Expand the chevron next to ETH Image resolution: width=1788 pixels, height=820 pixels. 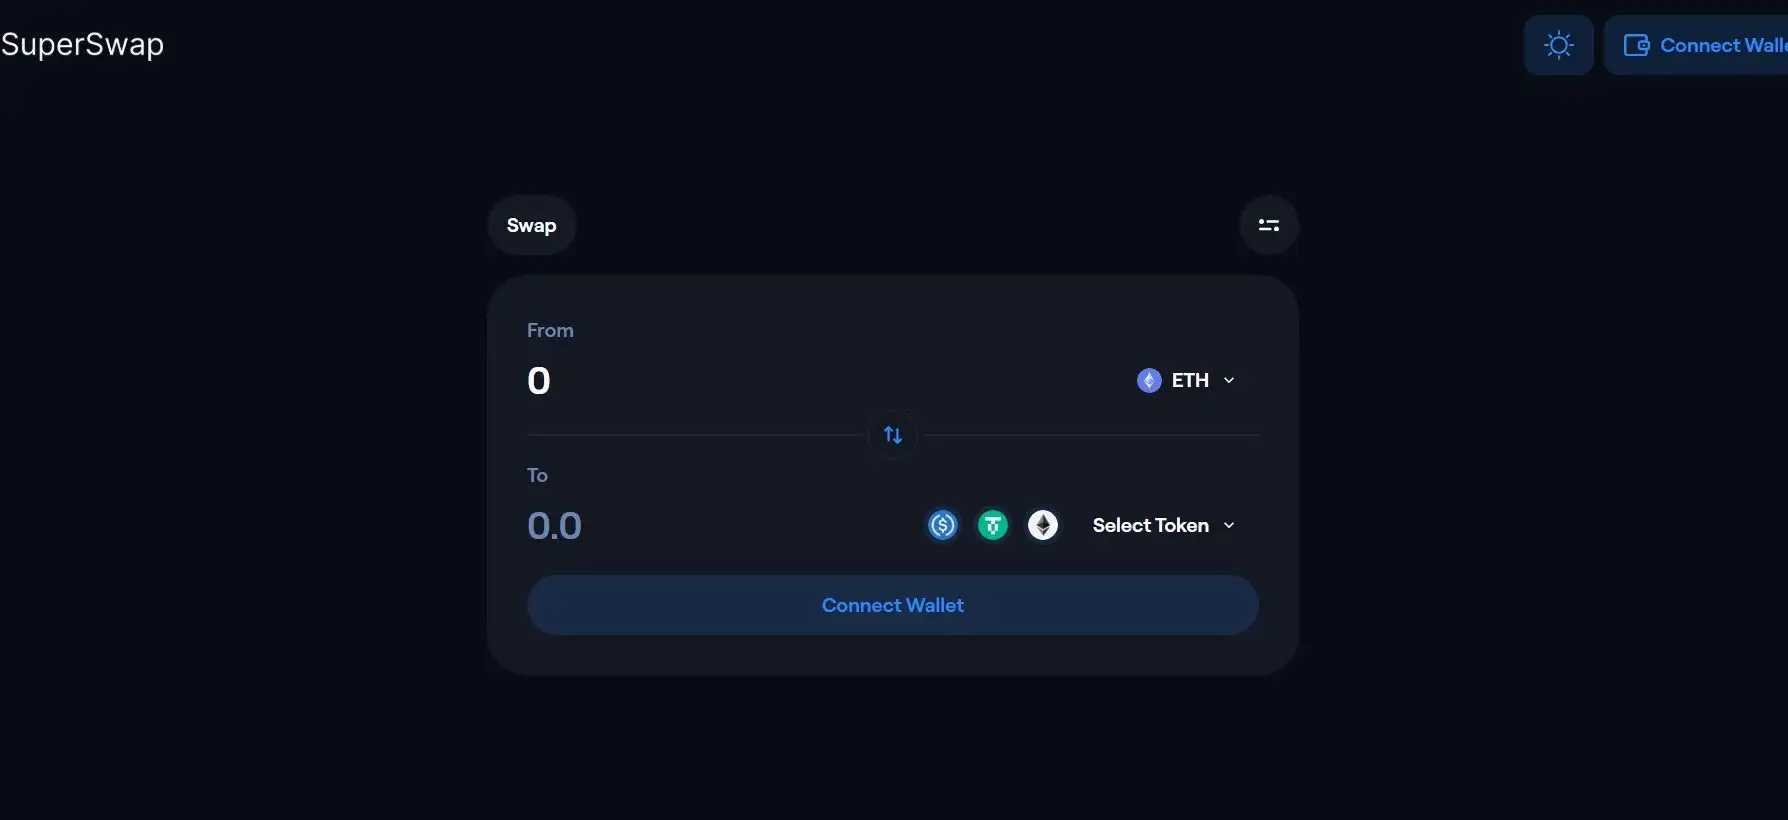(1229, 380)
